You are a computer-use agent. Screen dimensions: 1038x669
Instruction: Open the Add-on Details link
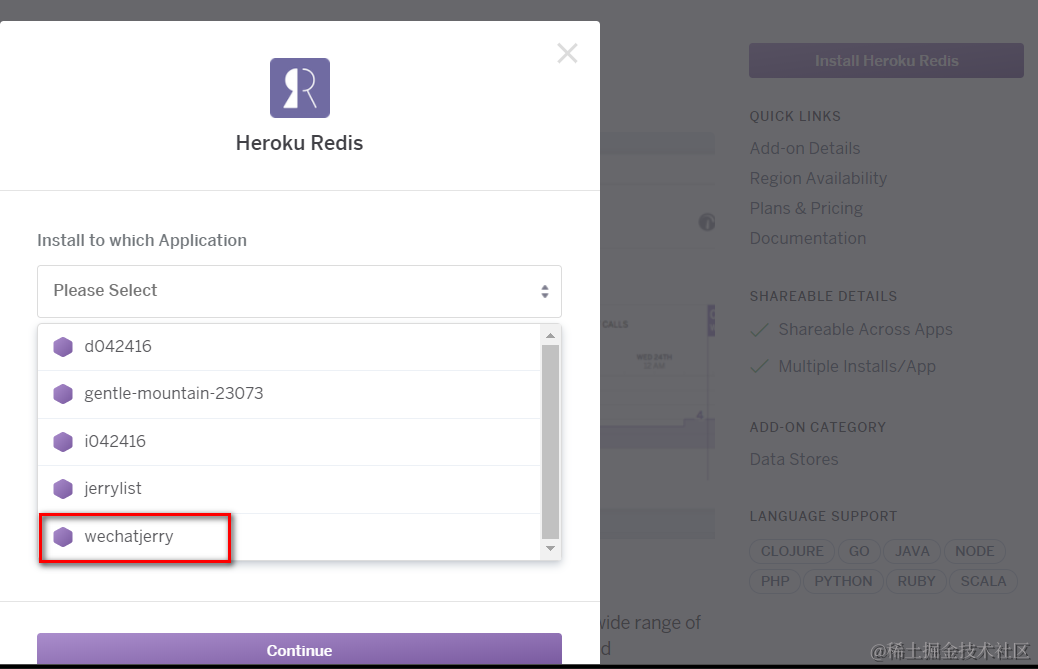coord(805,148)
